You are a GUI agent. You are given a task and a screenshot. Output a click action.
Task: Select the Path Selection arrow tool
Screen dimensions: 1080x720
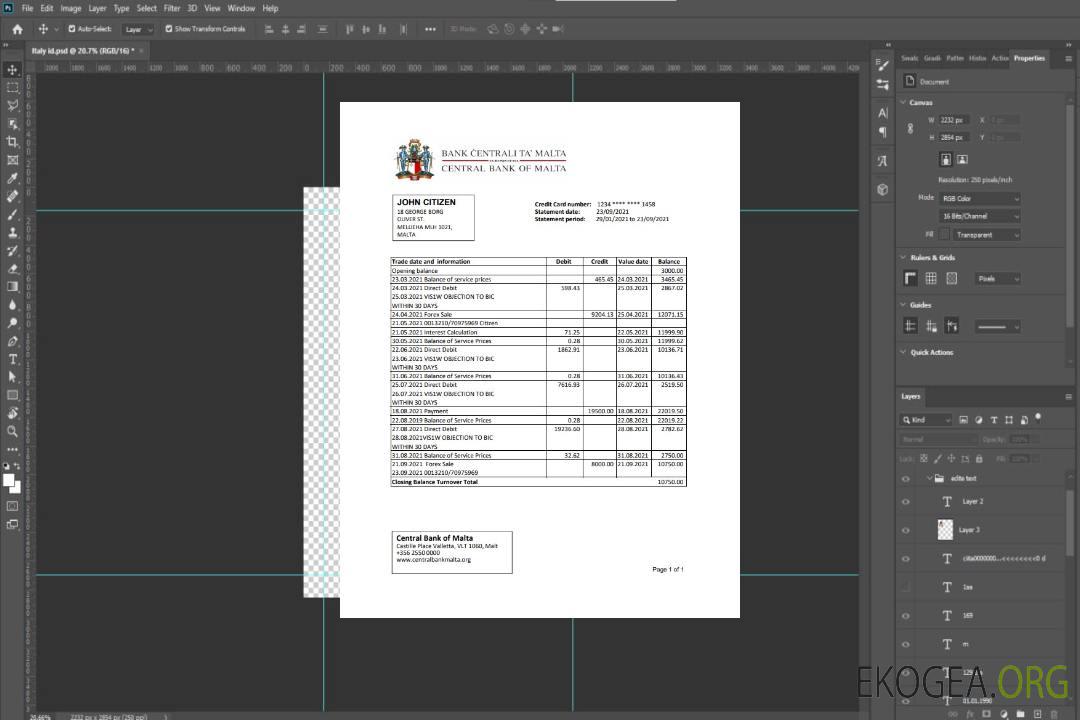(12, 377)
